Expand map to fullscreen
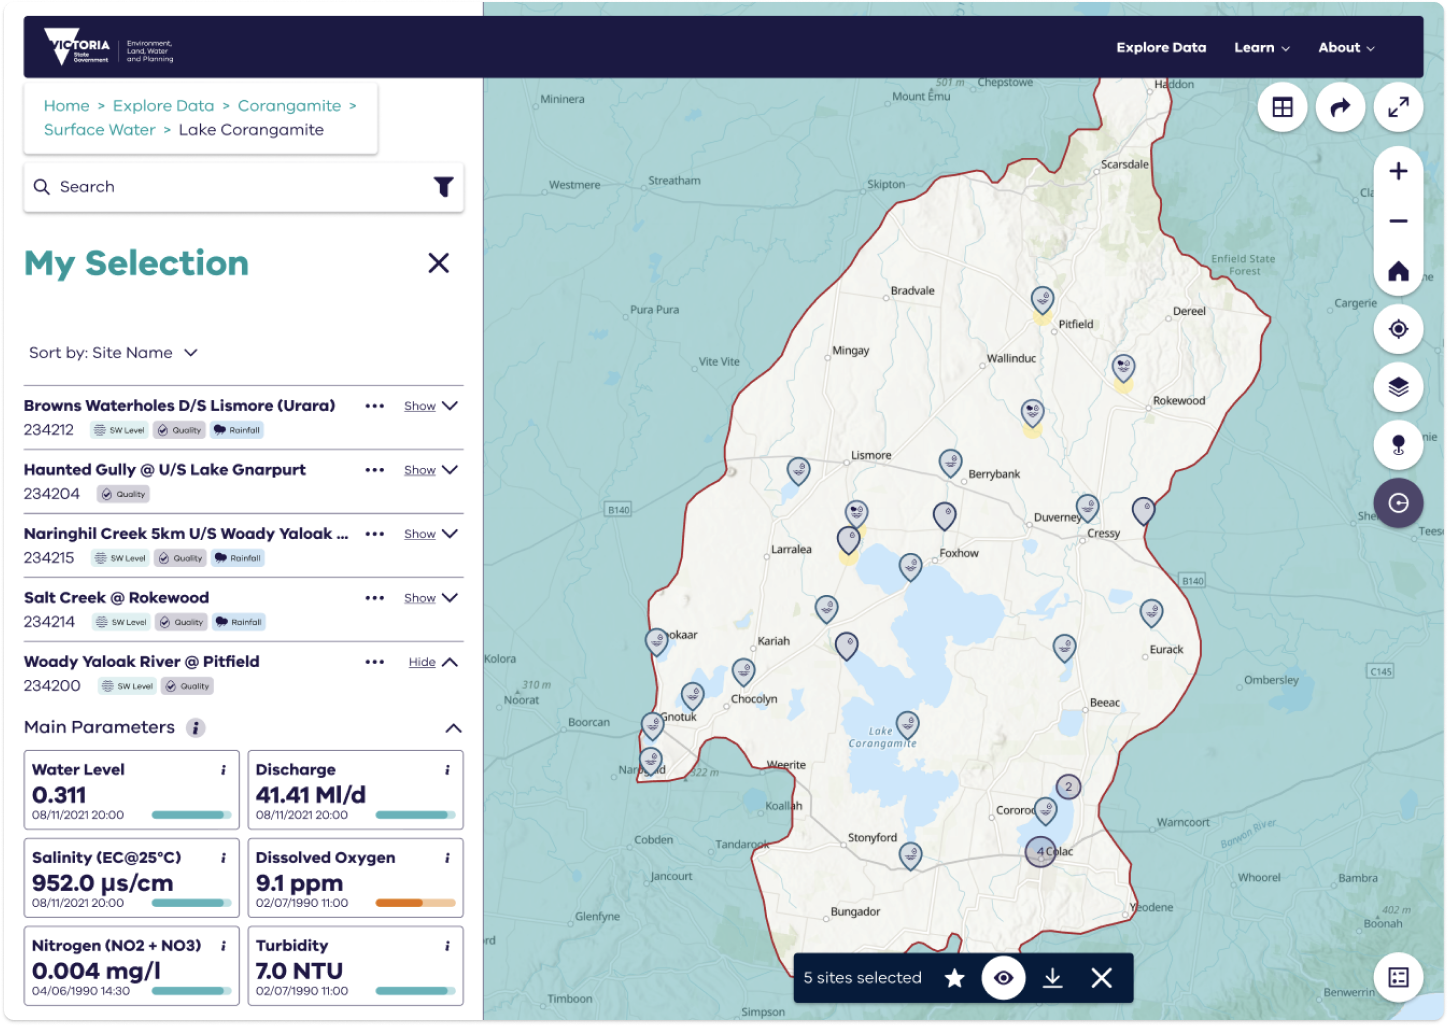 pos(1398,107)
